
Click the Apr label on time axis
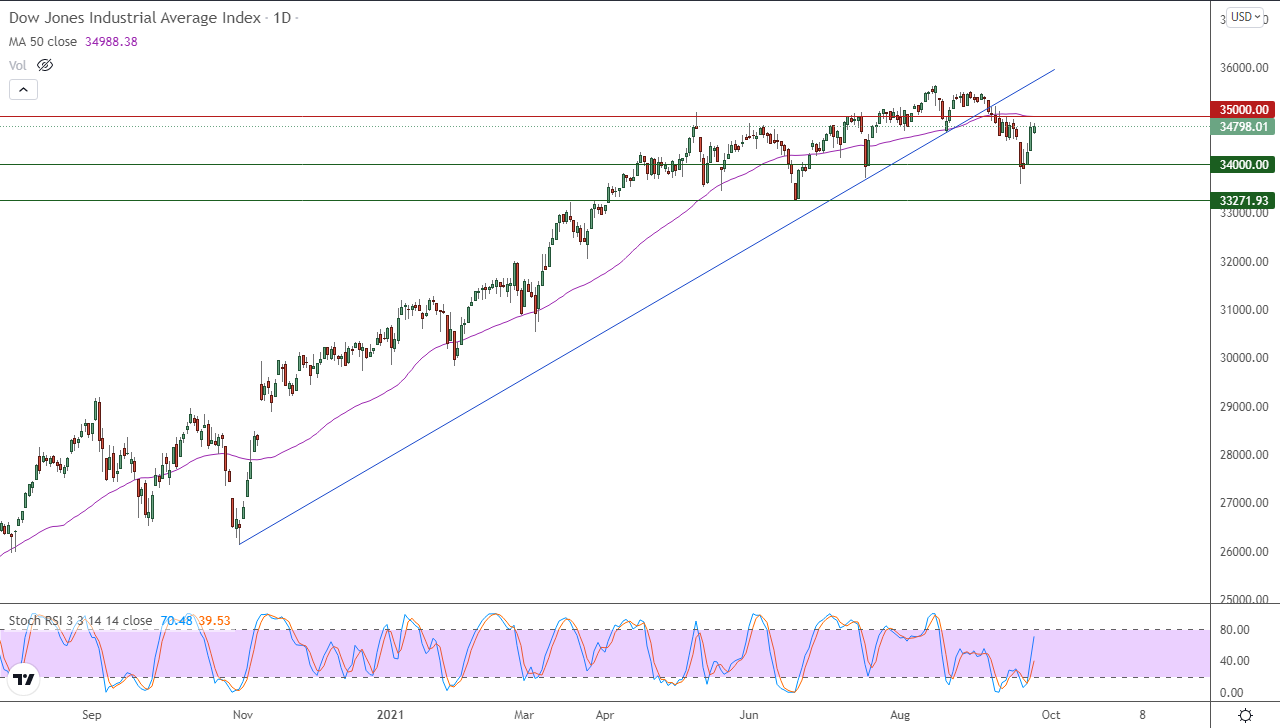pyautogui.click(x=606, y=715)
